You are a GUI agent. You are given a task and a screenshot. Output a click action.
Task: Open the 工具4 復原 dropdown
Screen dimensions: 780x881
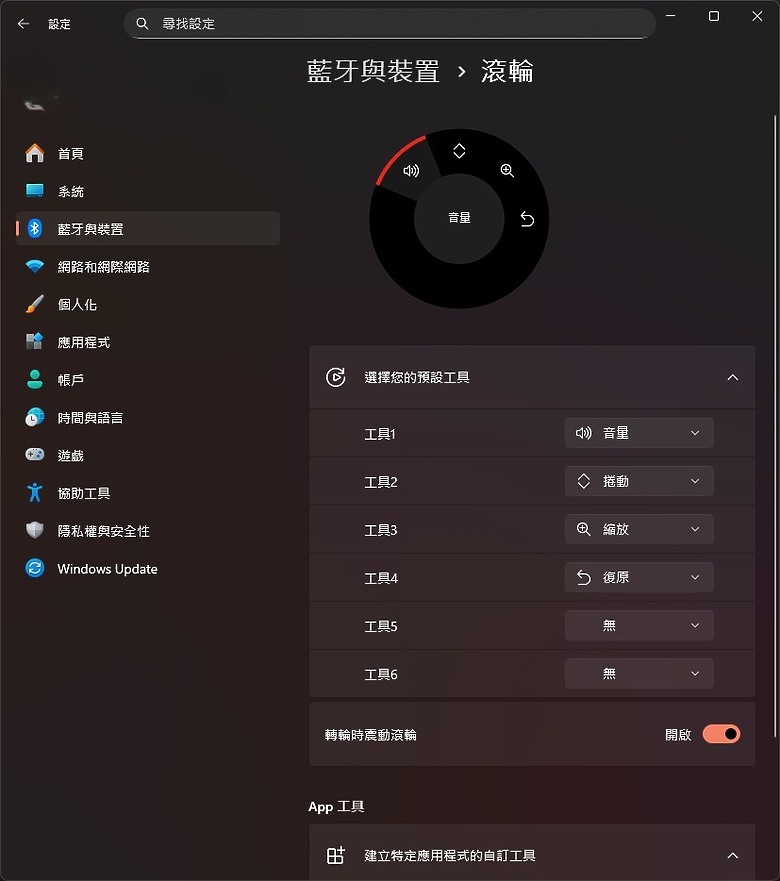pyautogui.click(x=639, y=577)
